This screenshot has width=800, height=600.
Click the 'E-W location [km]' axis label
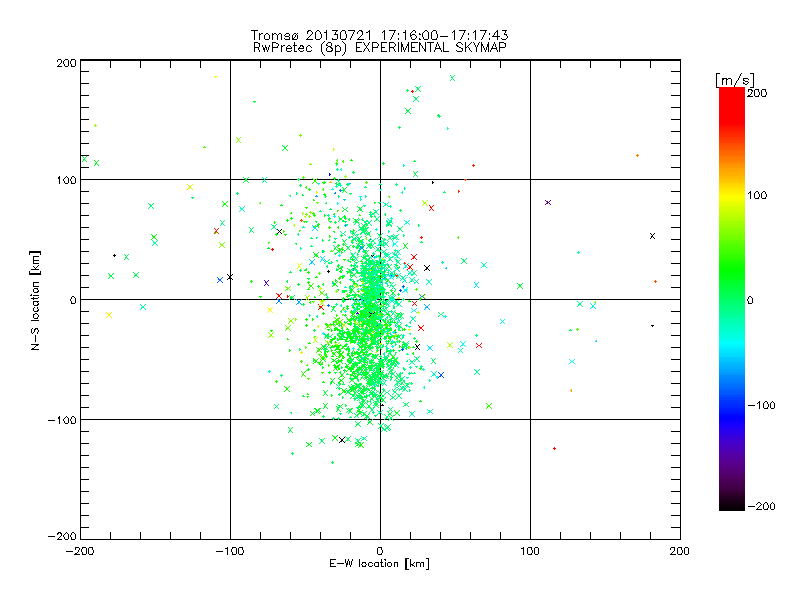(x=379, y=564)
